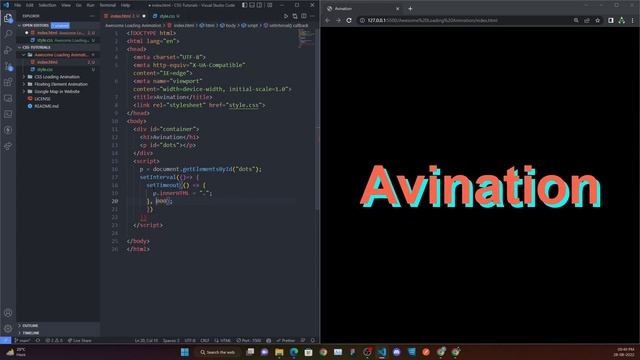
Task: Open editor More Actions ellipsis
Action: [x=312, y=16]
